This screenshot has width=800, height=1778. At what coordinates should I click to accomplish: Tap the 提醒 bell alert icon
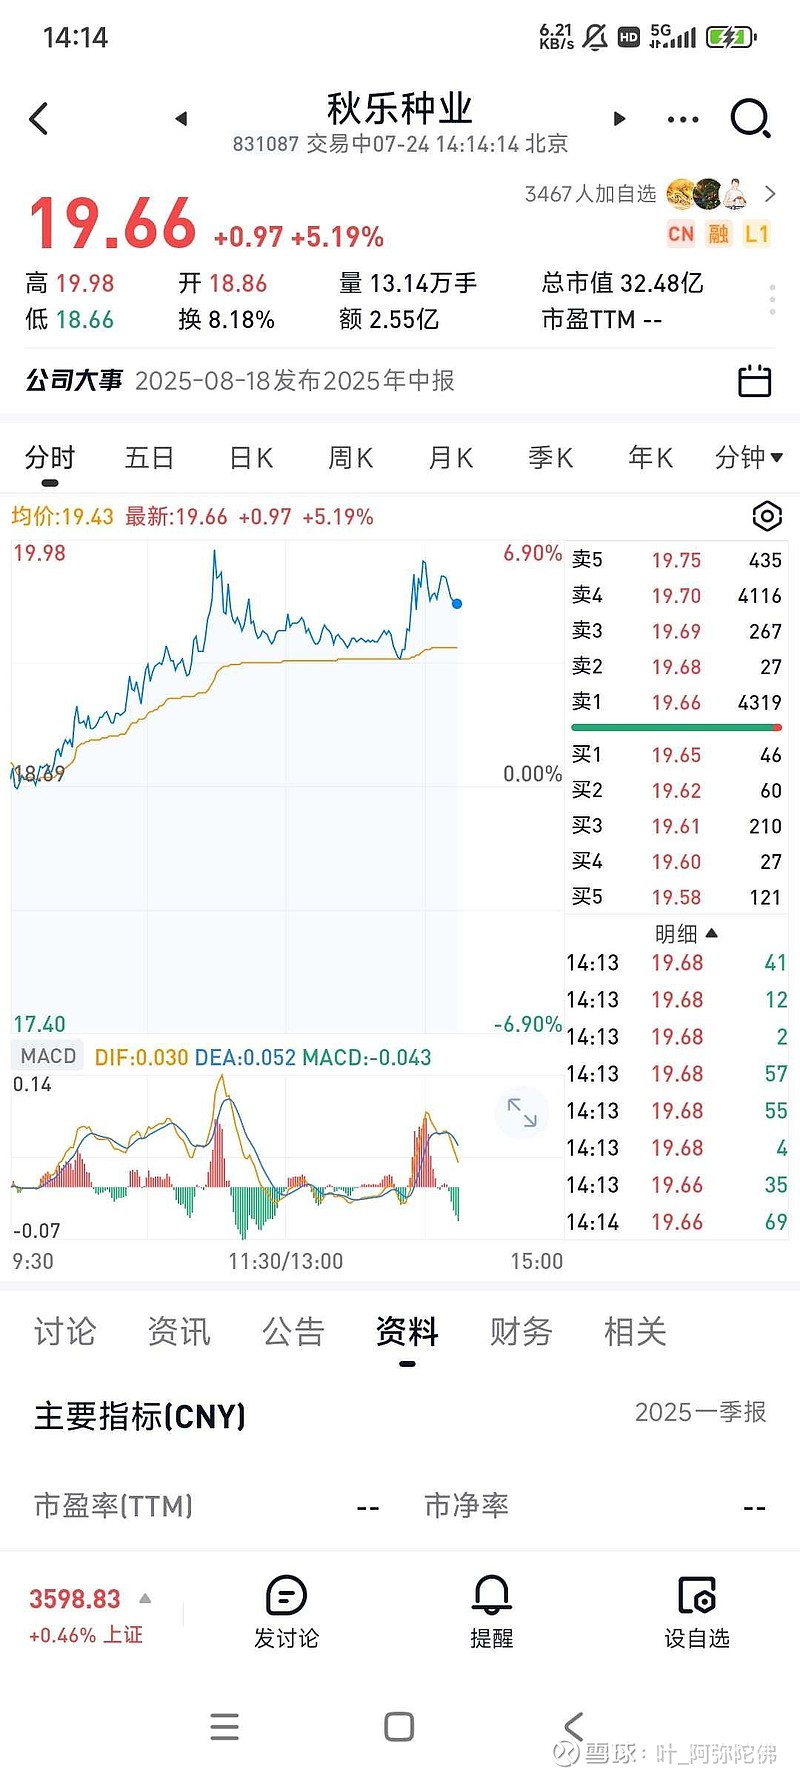click(x=491, y=1610)
